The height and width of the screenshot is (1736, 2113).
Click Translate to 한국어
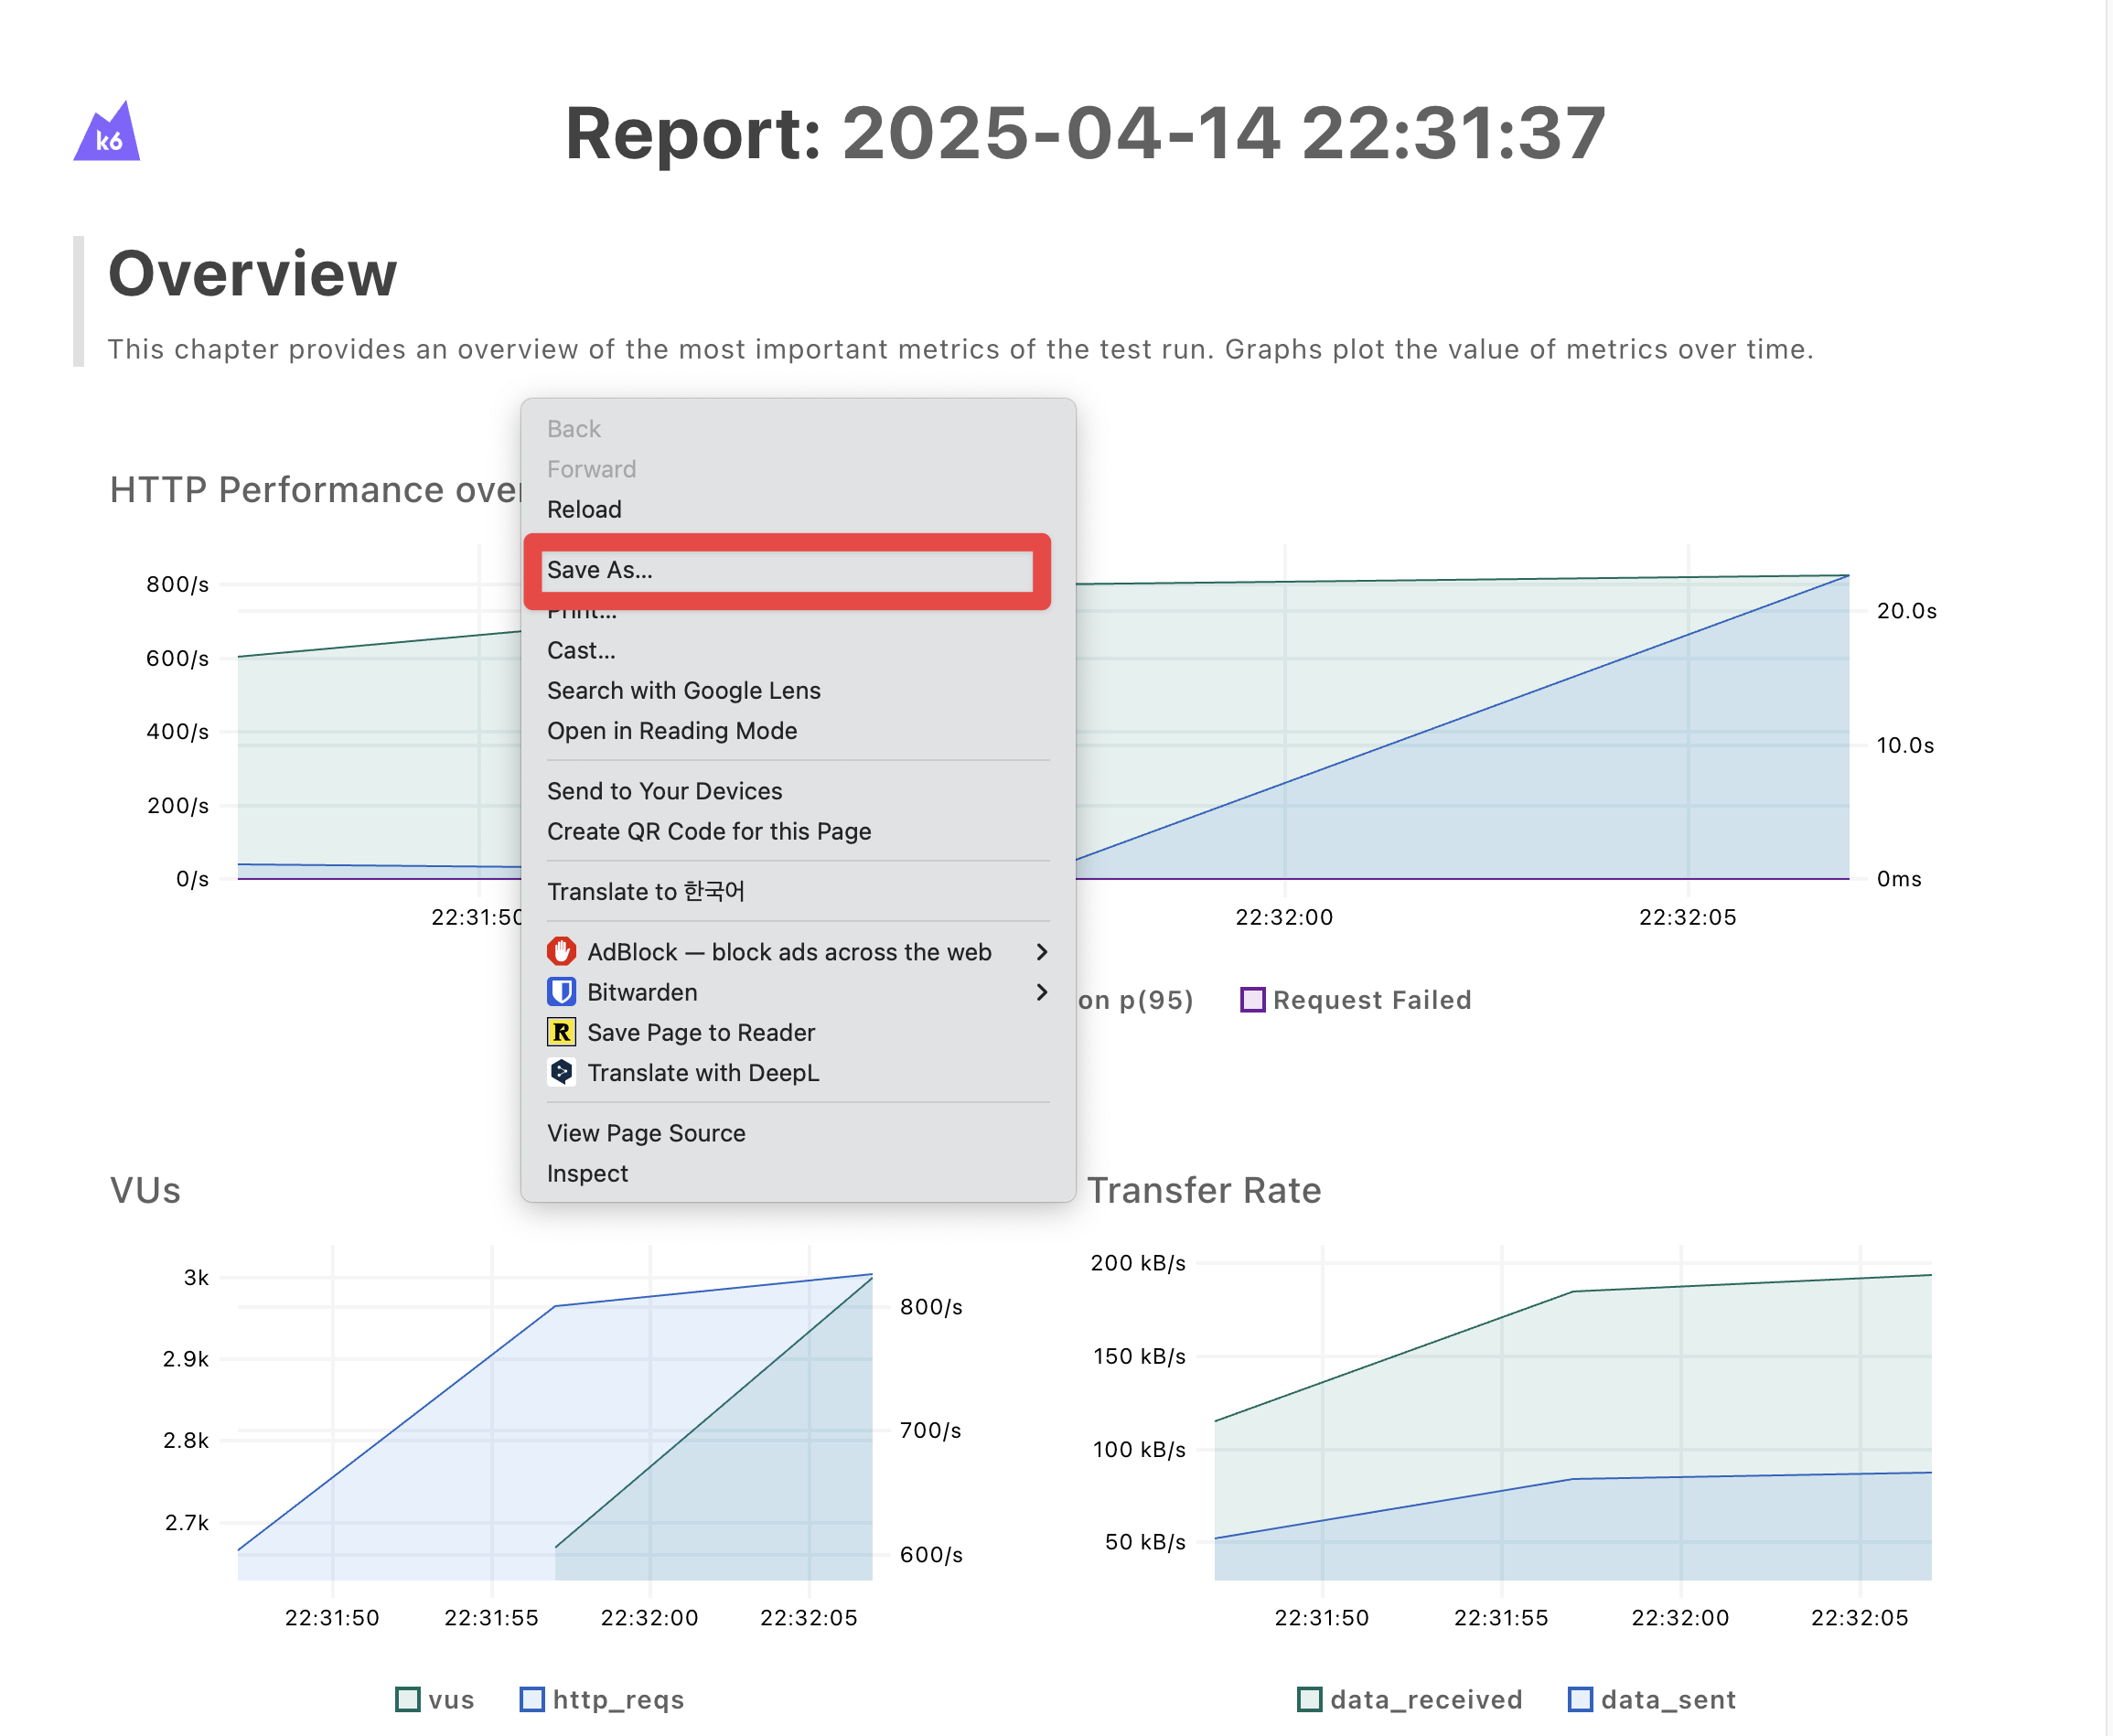(646, 891)
